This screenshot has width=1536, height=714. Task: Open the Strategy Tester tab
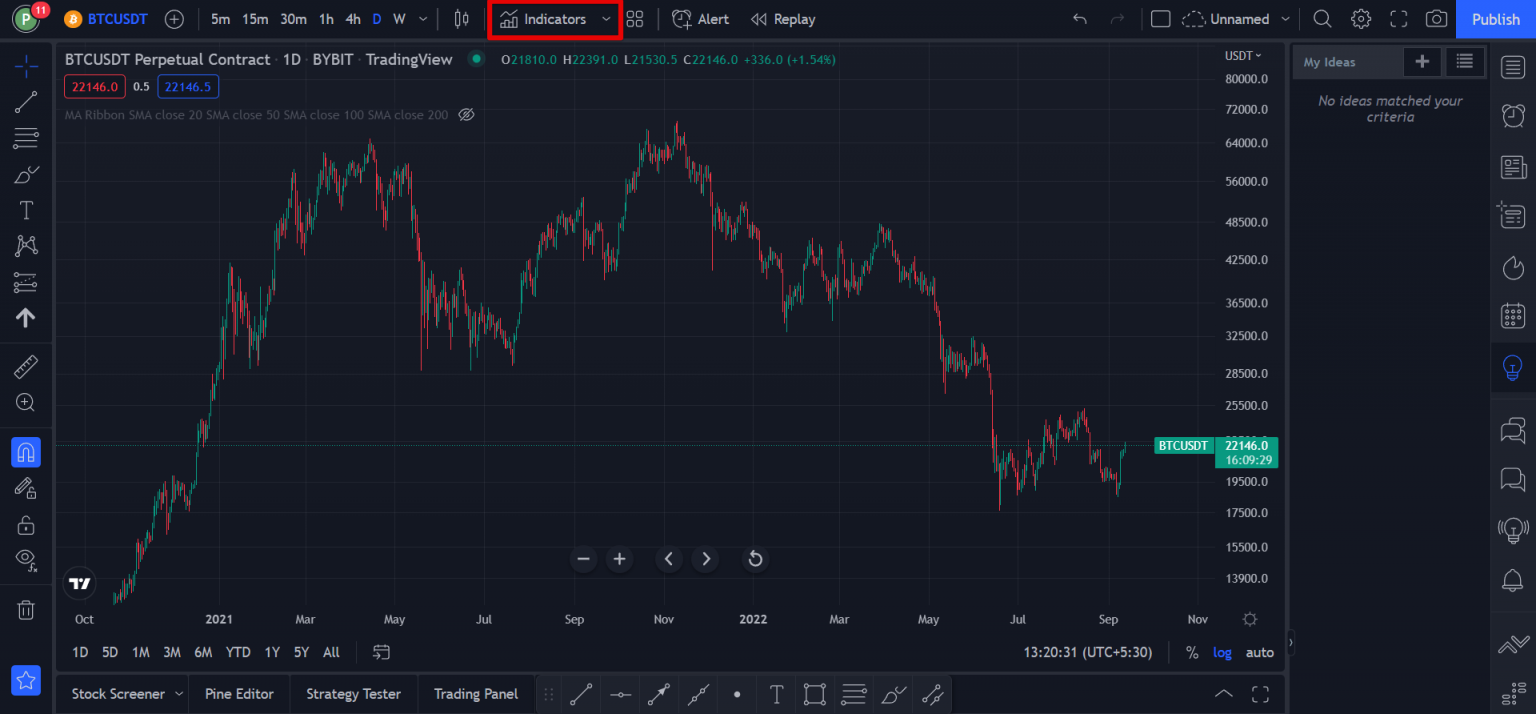[x=353, y=693]
